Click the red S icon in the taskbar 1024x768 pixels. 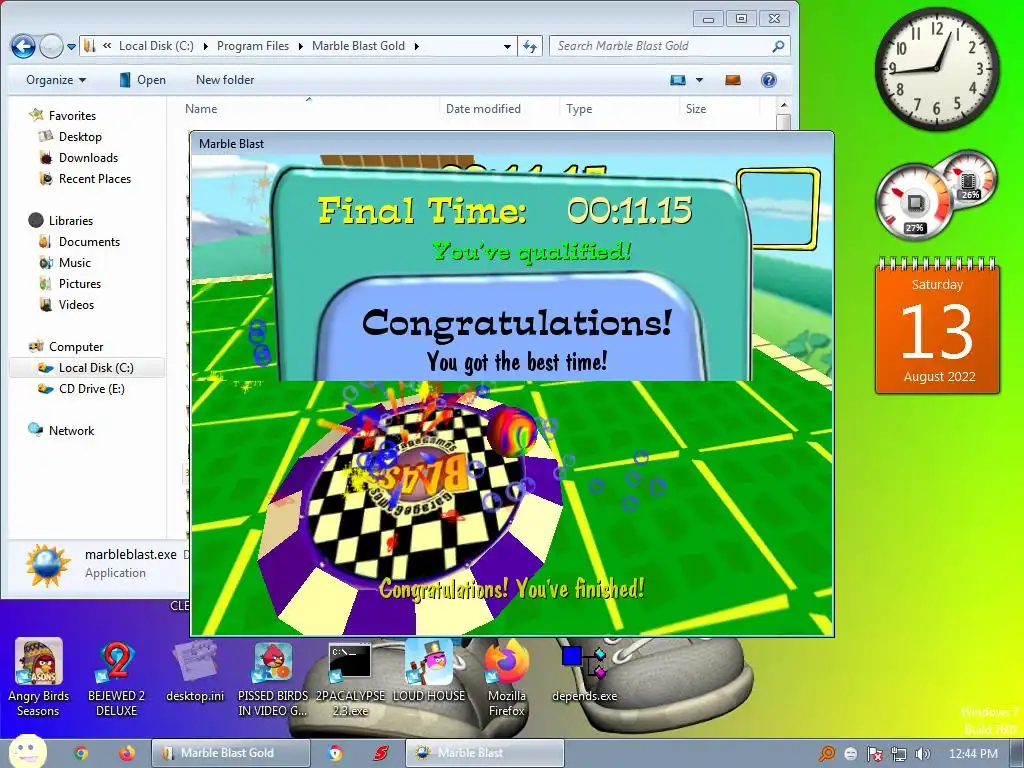(381, 753)
